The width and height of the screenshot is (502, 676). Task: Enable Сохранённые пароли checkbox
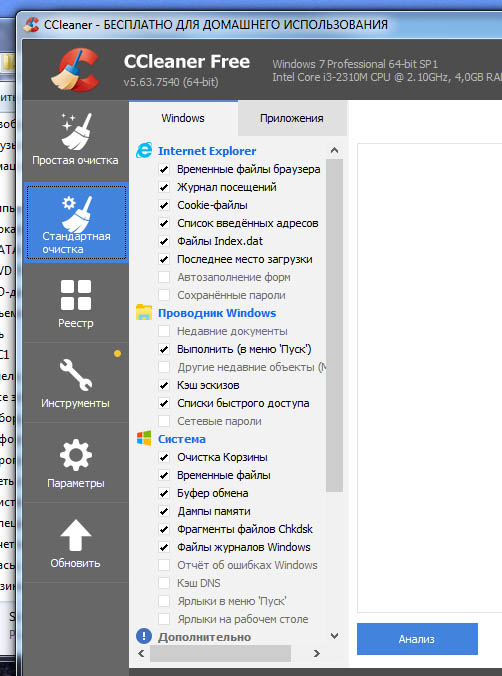tap(164, 295)
